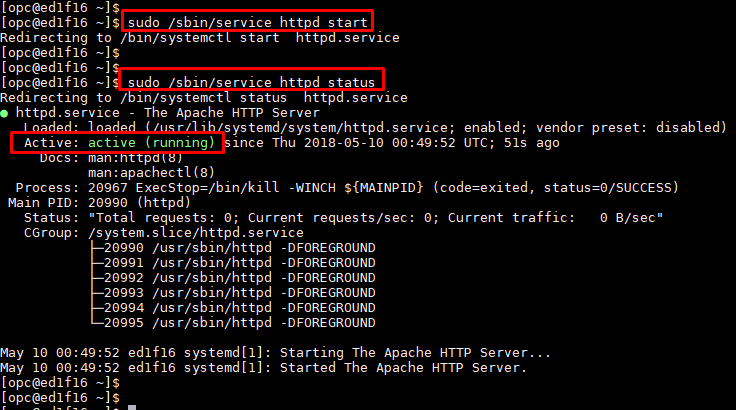Click the 'sudo /sbin/service httpd status' command
Image resolution: width=736 pixels, height=410 pixels.
point(252,82)
